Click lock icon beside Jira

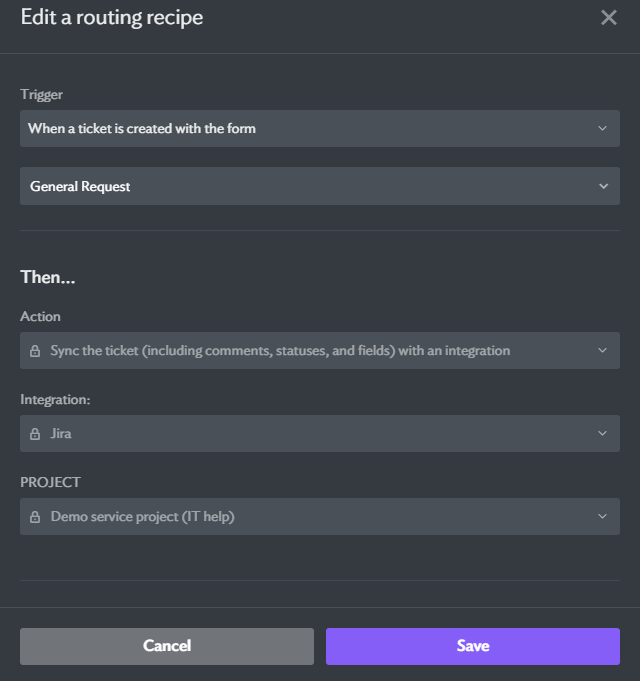point(35,434)
